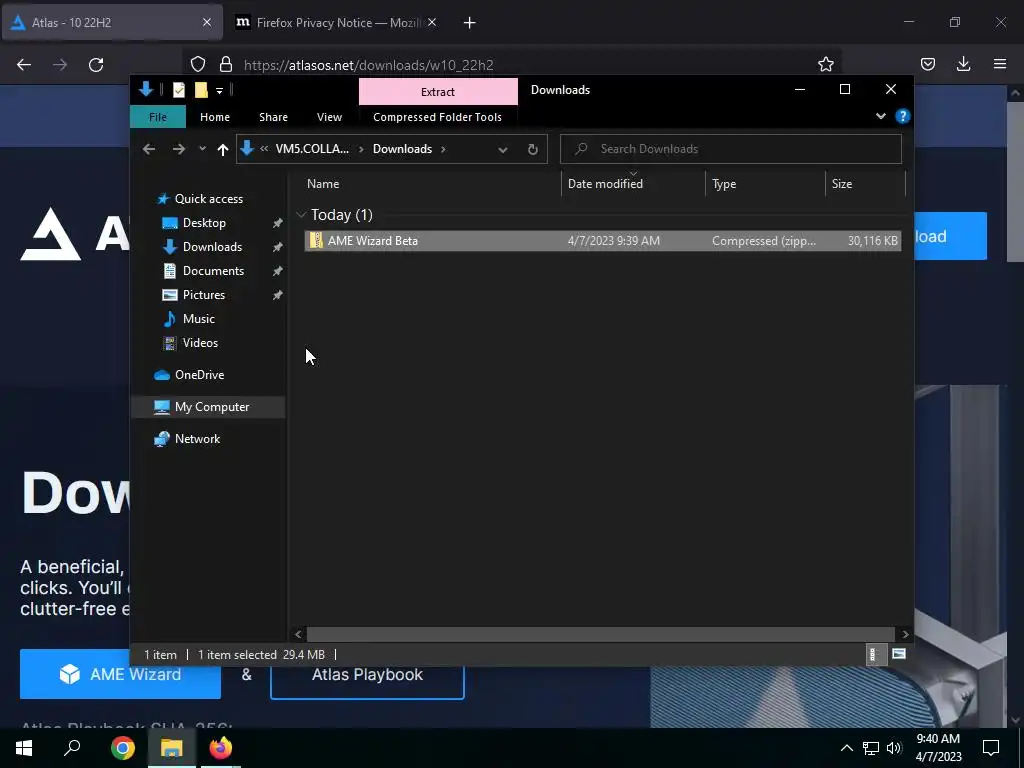Click 30,116 KB size cell

(872, 241)
